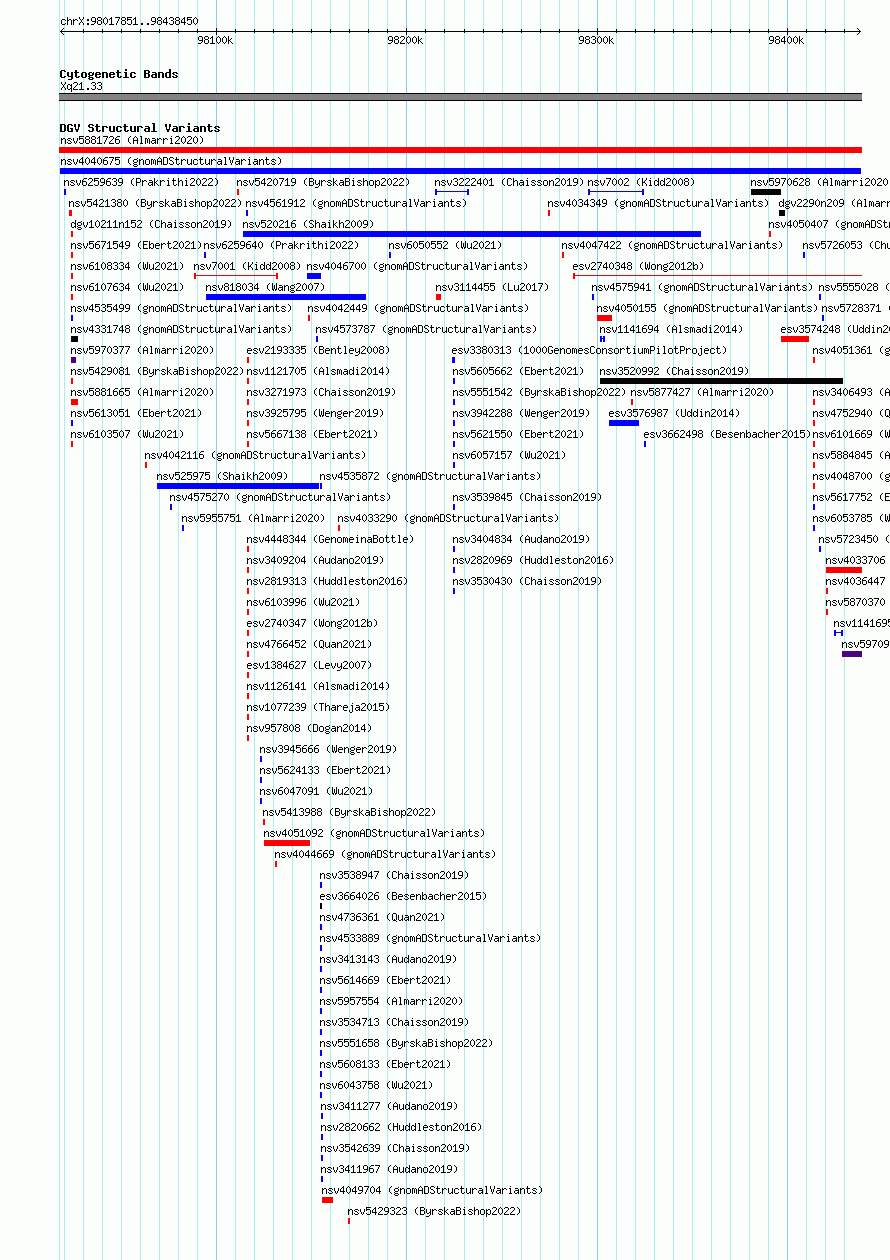Viewport: 890px width, 1260px height.
Task: Open variant nsv5877427 (Almarri2020)
Action: (703, 392)
